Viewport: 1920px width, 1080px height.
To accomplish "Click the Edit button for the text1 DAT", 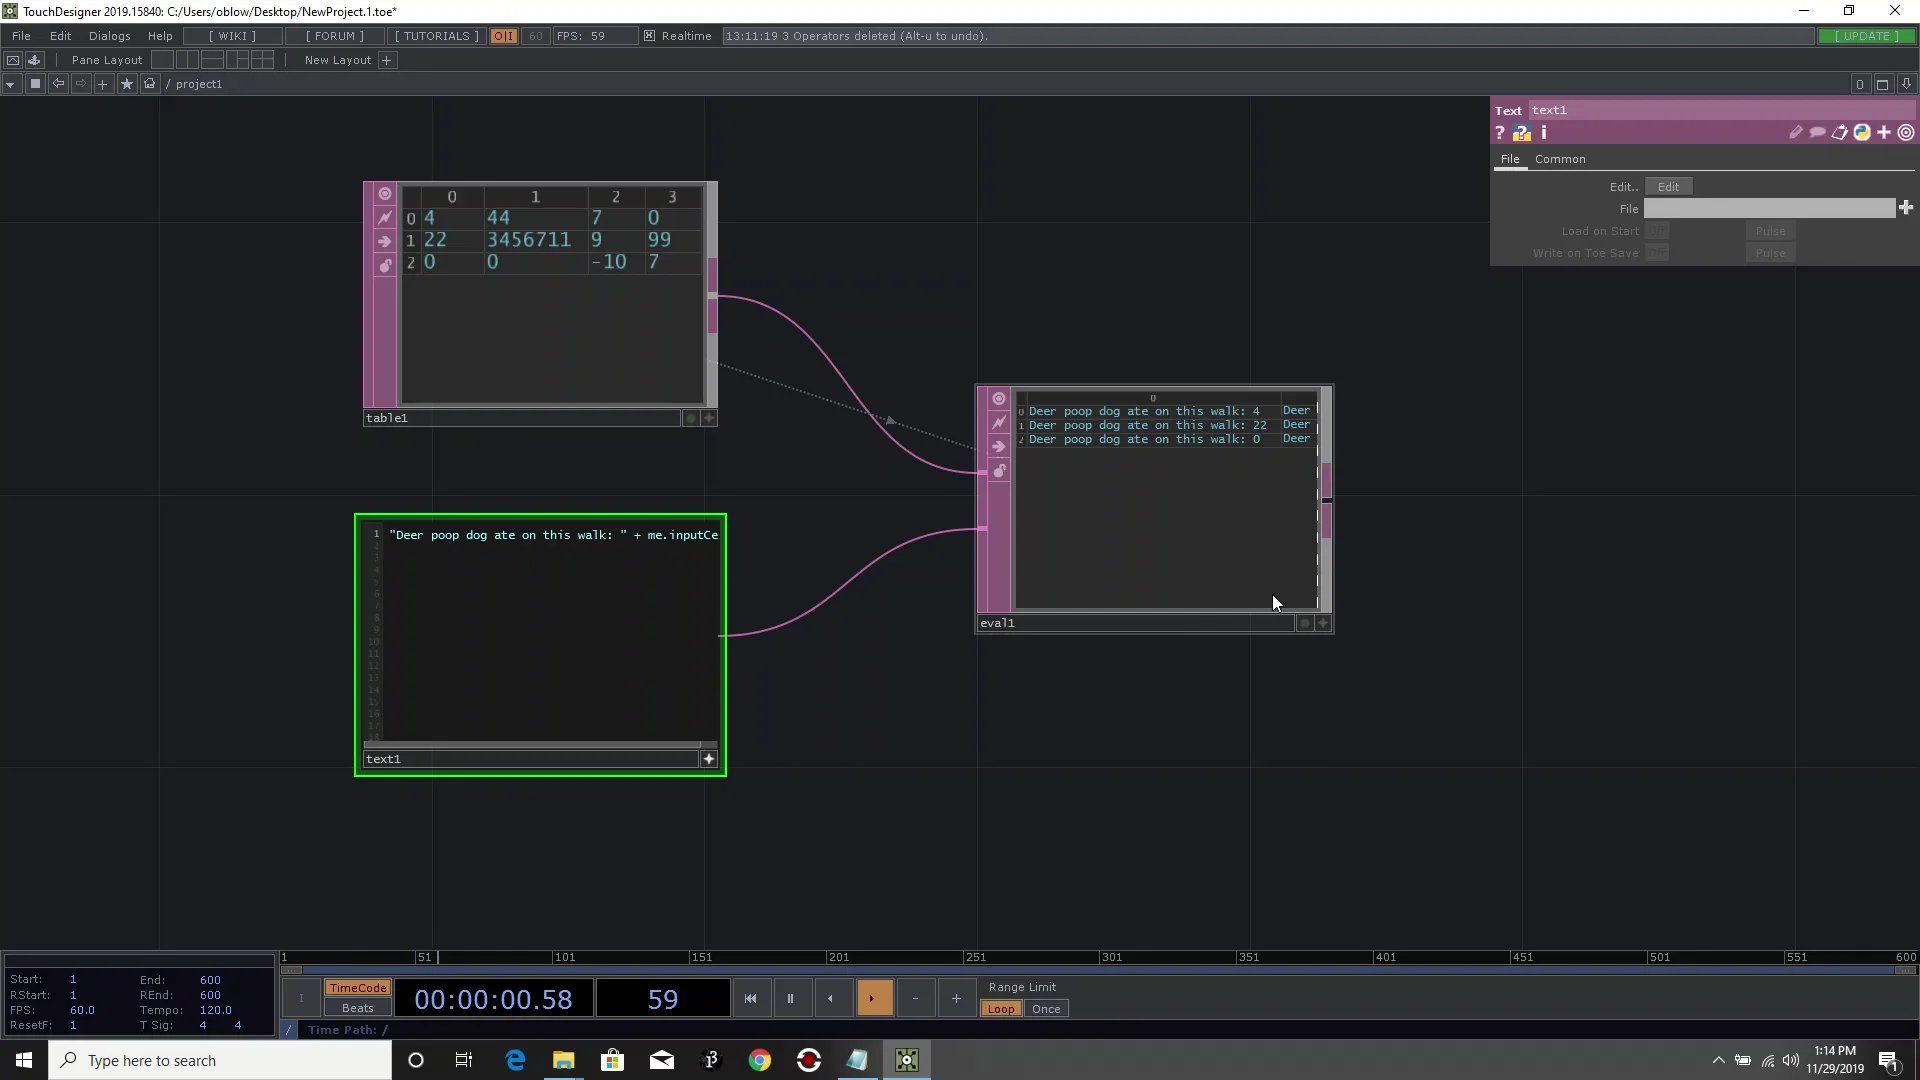I will point(1669,186).
